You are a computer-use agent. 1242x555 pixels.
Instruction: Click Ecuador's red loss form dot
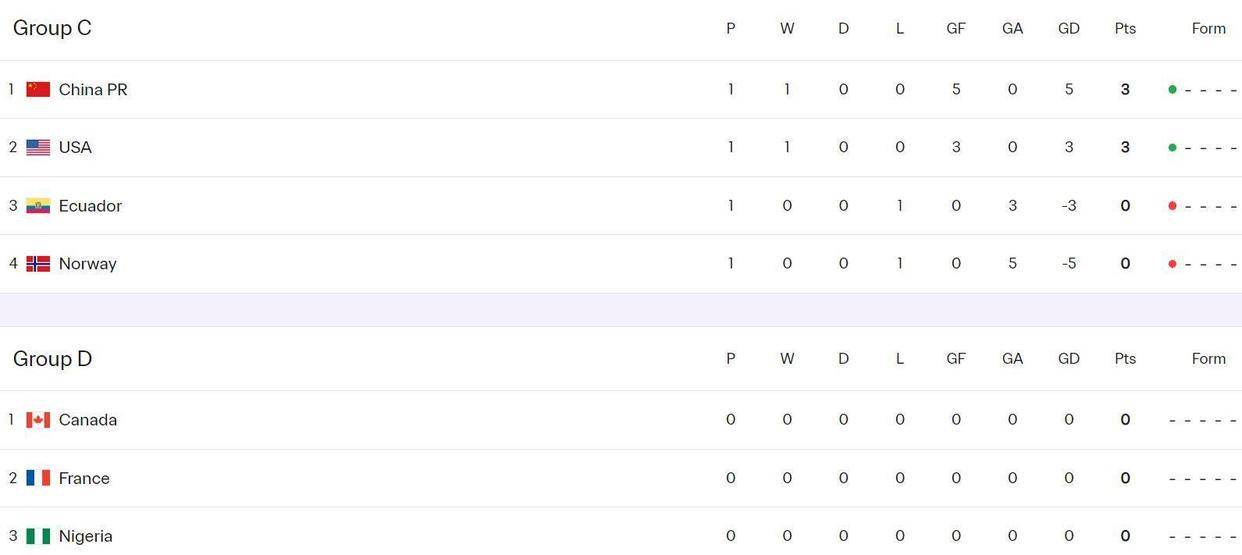1172,206
